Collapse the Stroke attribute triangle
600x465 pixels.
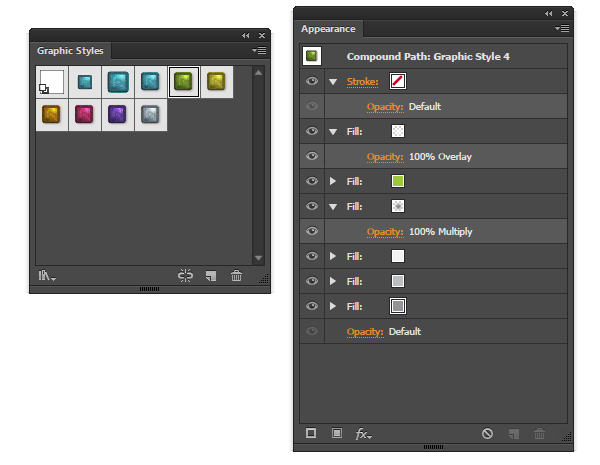pyautogui.click(x=333, y=82)
